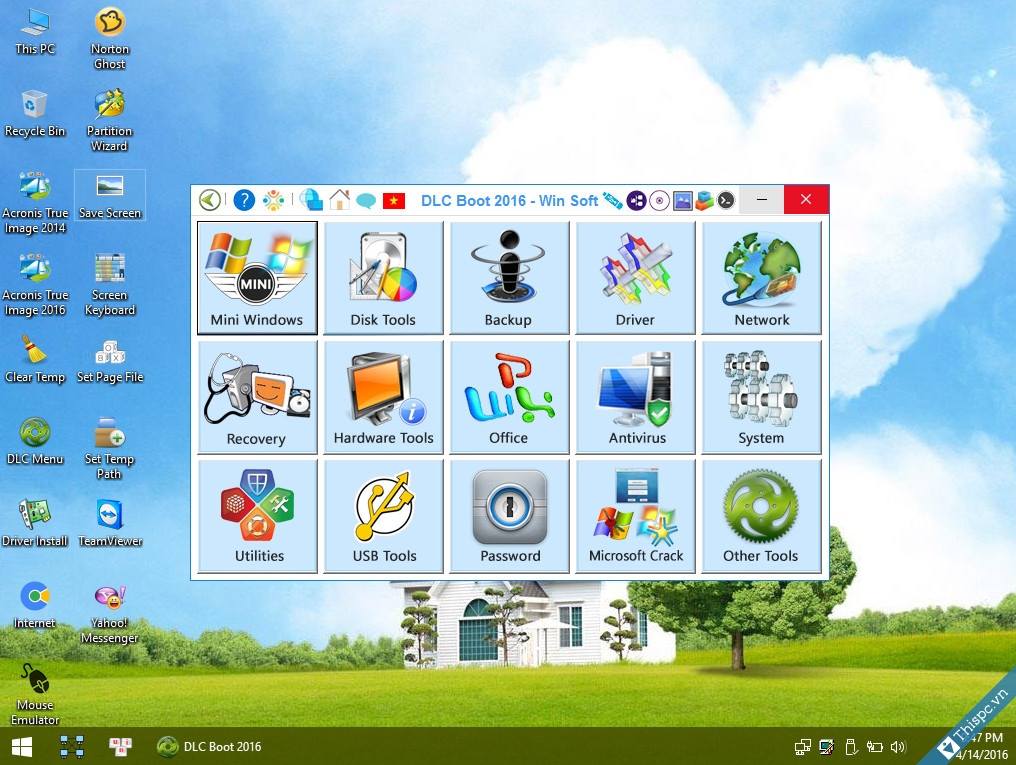Click the blue chat bubble icon

tap(366, 201)
